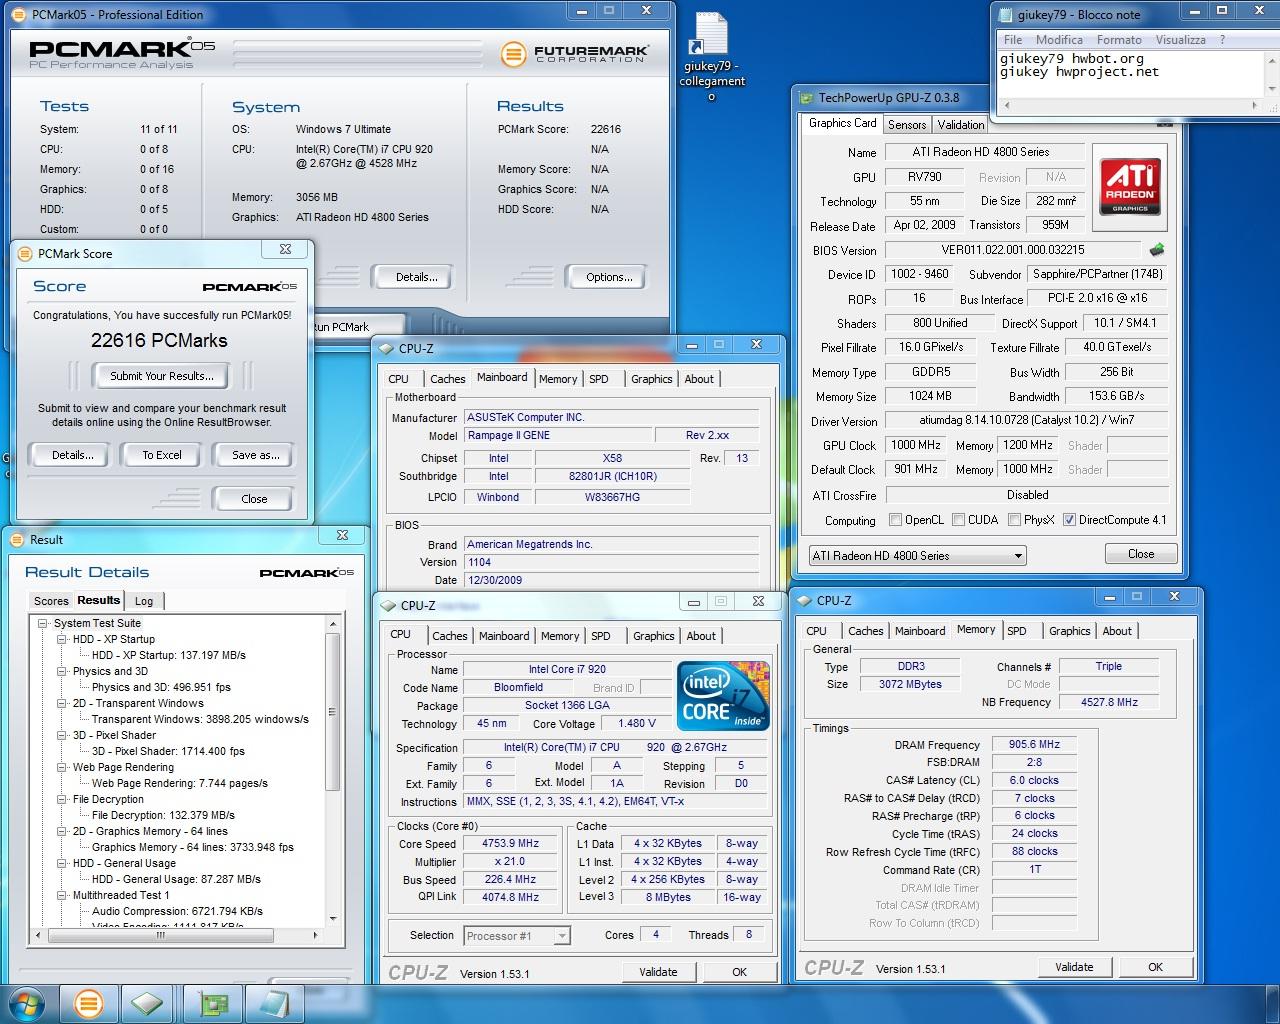This screenshot has width=1280, height=1024.
Task: Open the Visualizza menu in Blocco note
Action: (1181, 40)
